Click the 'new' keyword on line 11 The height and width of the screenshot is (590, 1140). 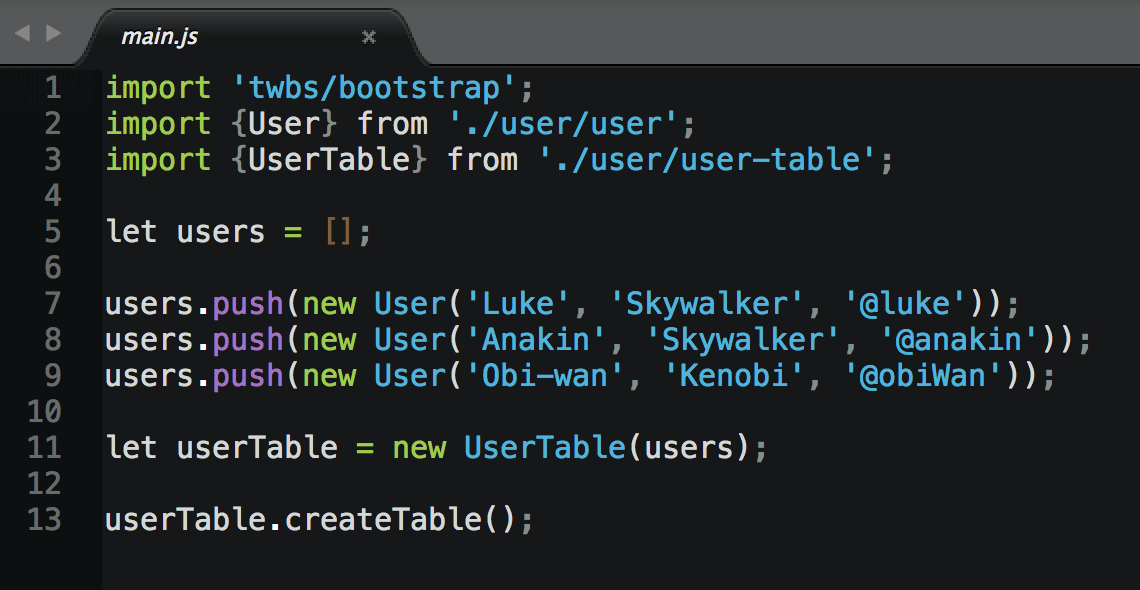[x=418, y=448]
